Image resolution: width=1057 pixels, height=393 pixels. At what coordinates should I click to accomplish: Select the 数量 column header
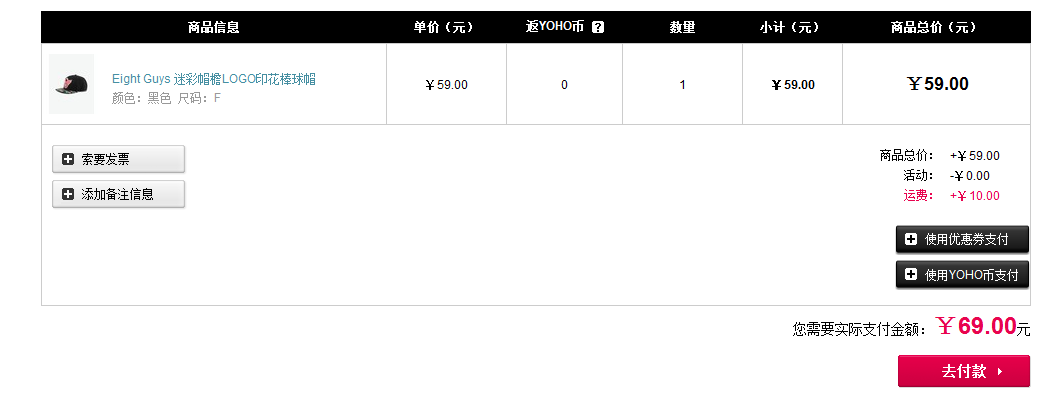pyautogui.click(x=682, y=28)
